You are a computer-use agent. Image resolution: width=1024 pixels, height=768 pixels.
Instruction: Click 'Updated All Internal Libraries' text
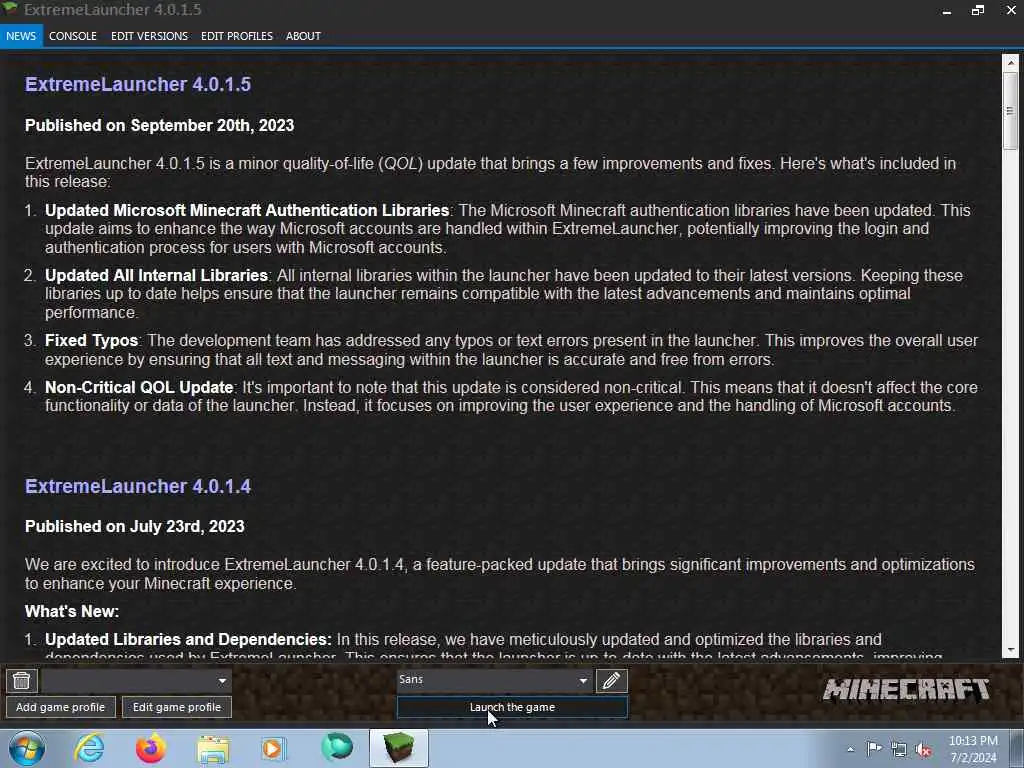click(156, 276)
